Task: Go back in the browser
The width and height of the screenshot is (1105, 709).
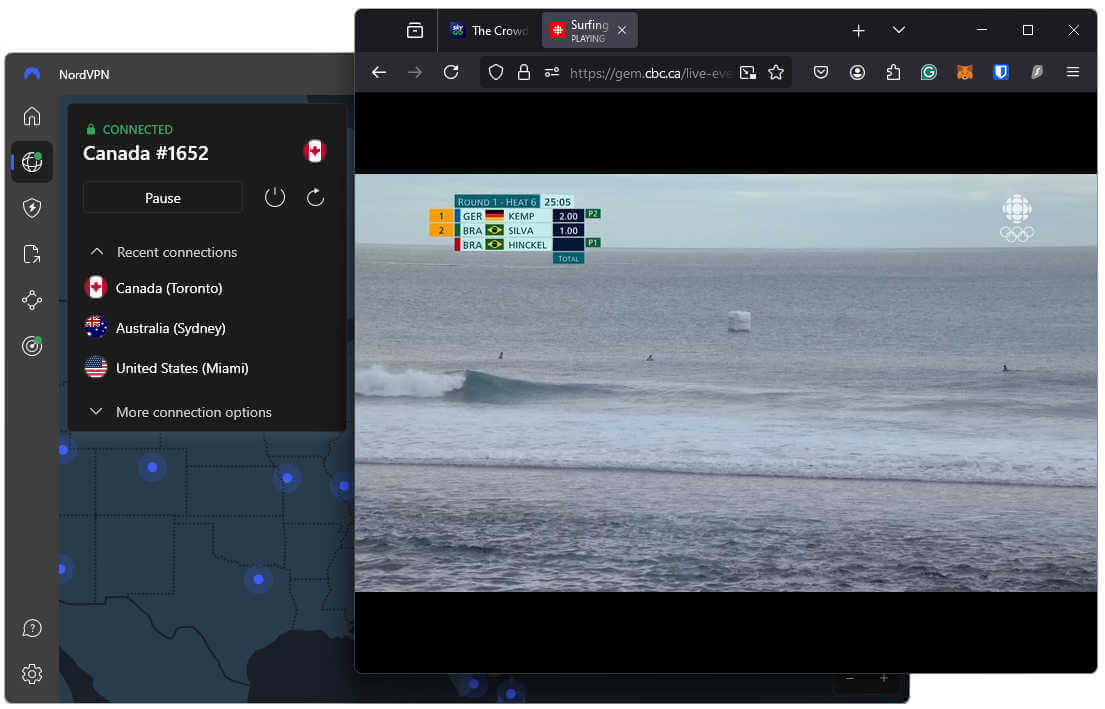Action: point(379,73)
